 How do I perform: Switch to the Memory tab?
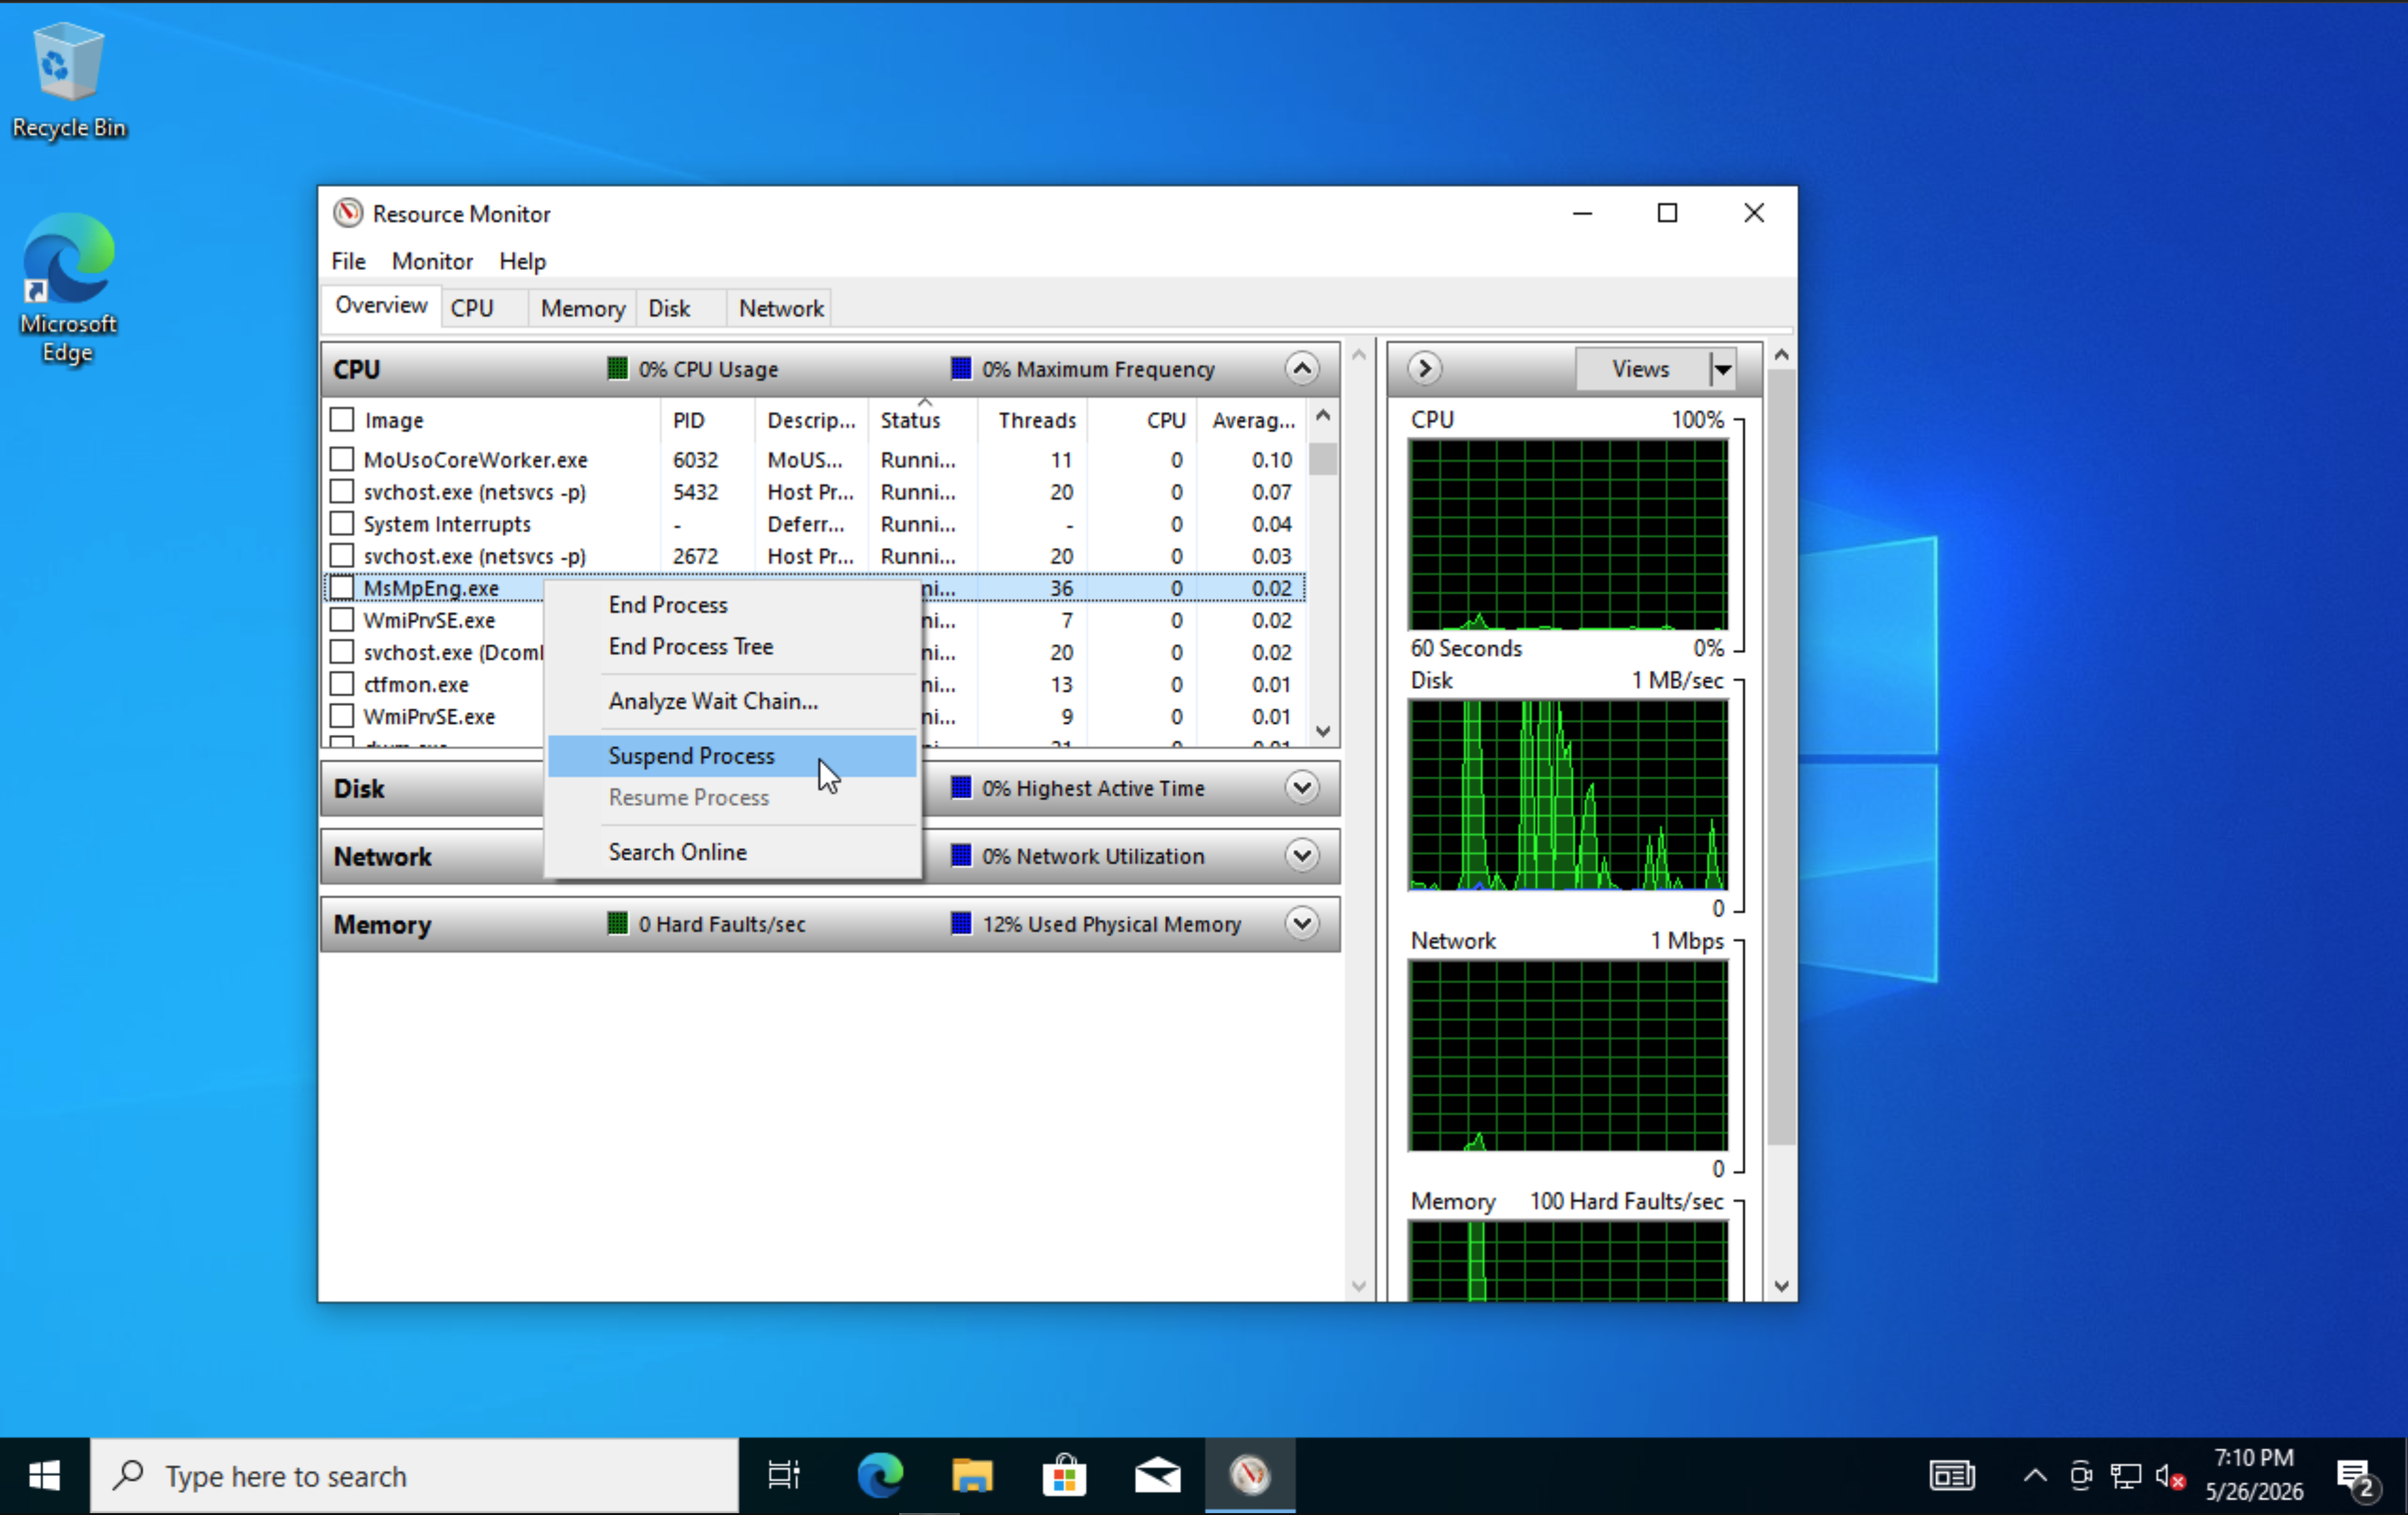[x=582, y=308]
